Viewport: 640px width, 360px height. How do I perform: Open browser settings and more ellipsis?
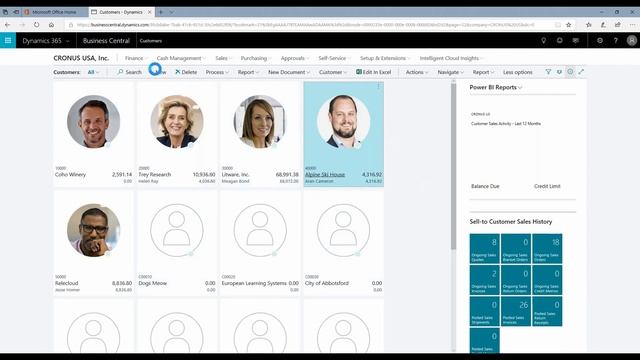click(632, 25)
